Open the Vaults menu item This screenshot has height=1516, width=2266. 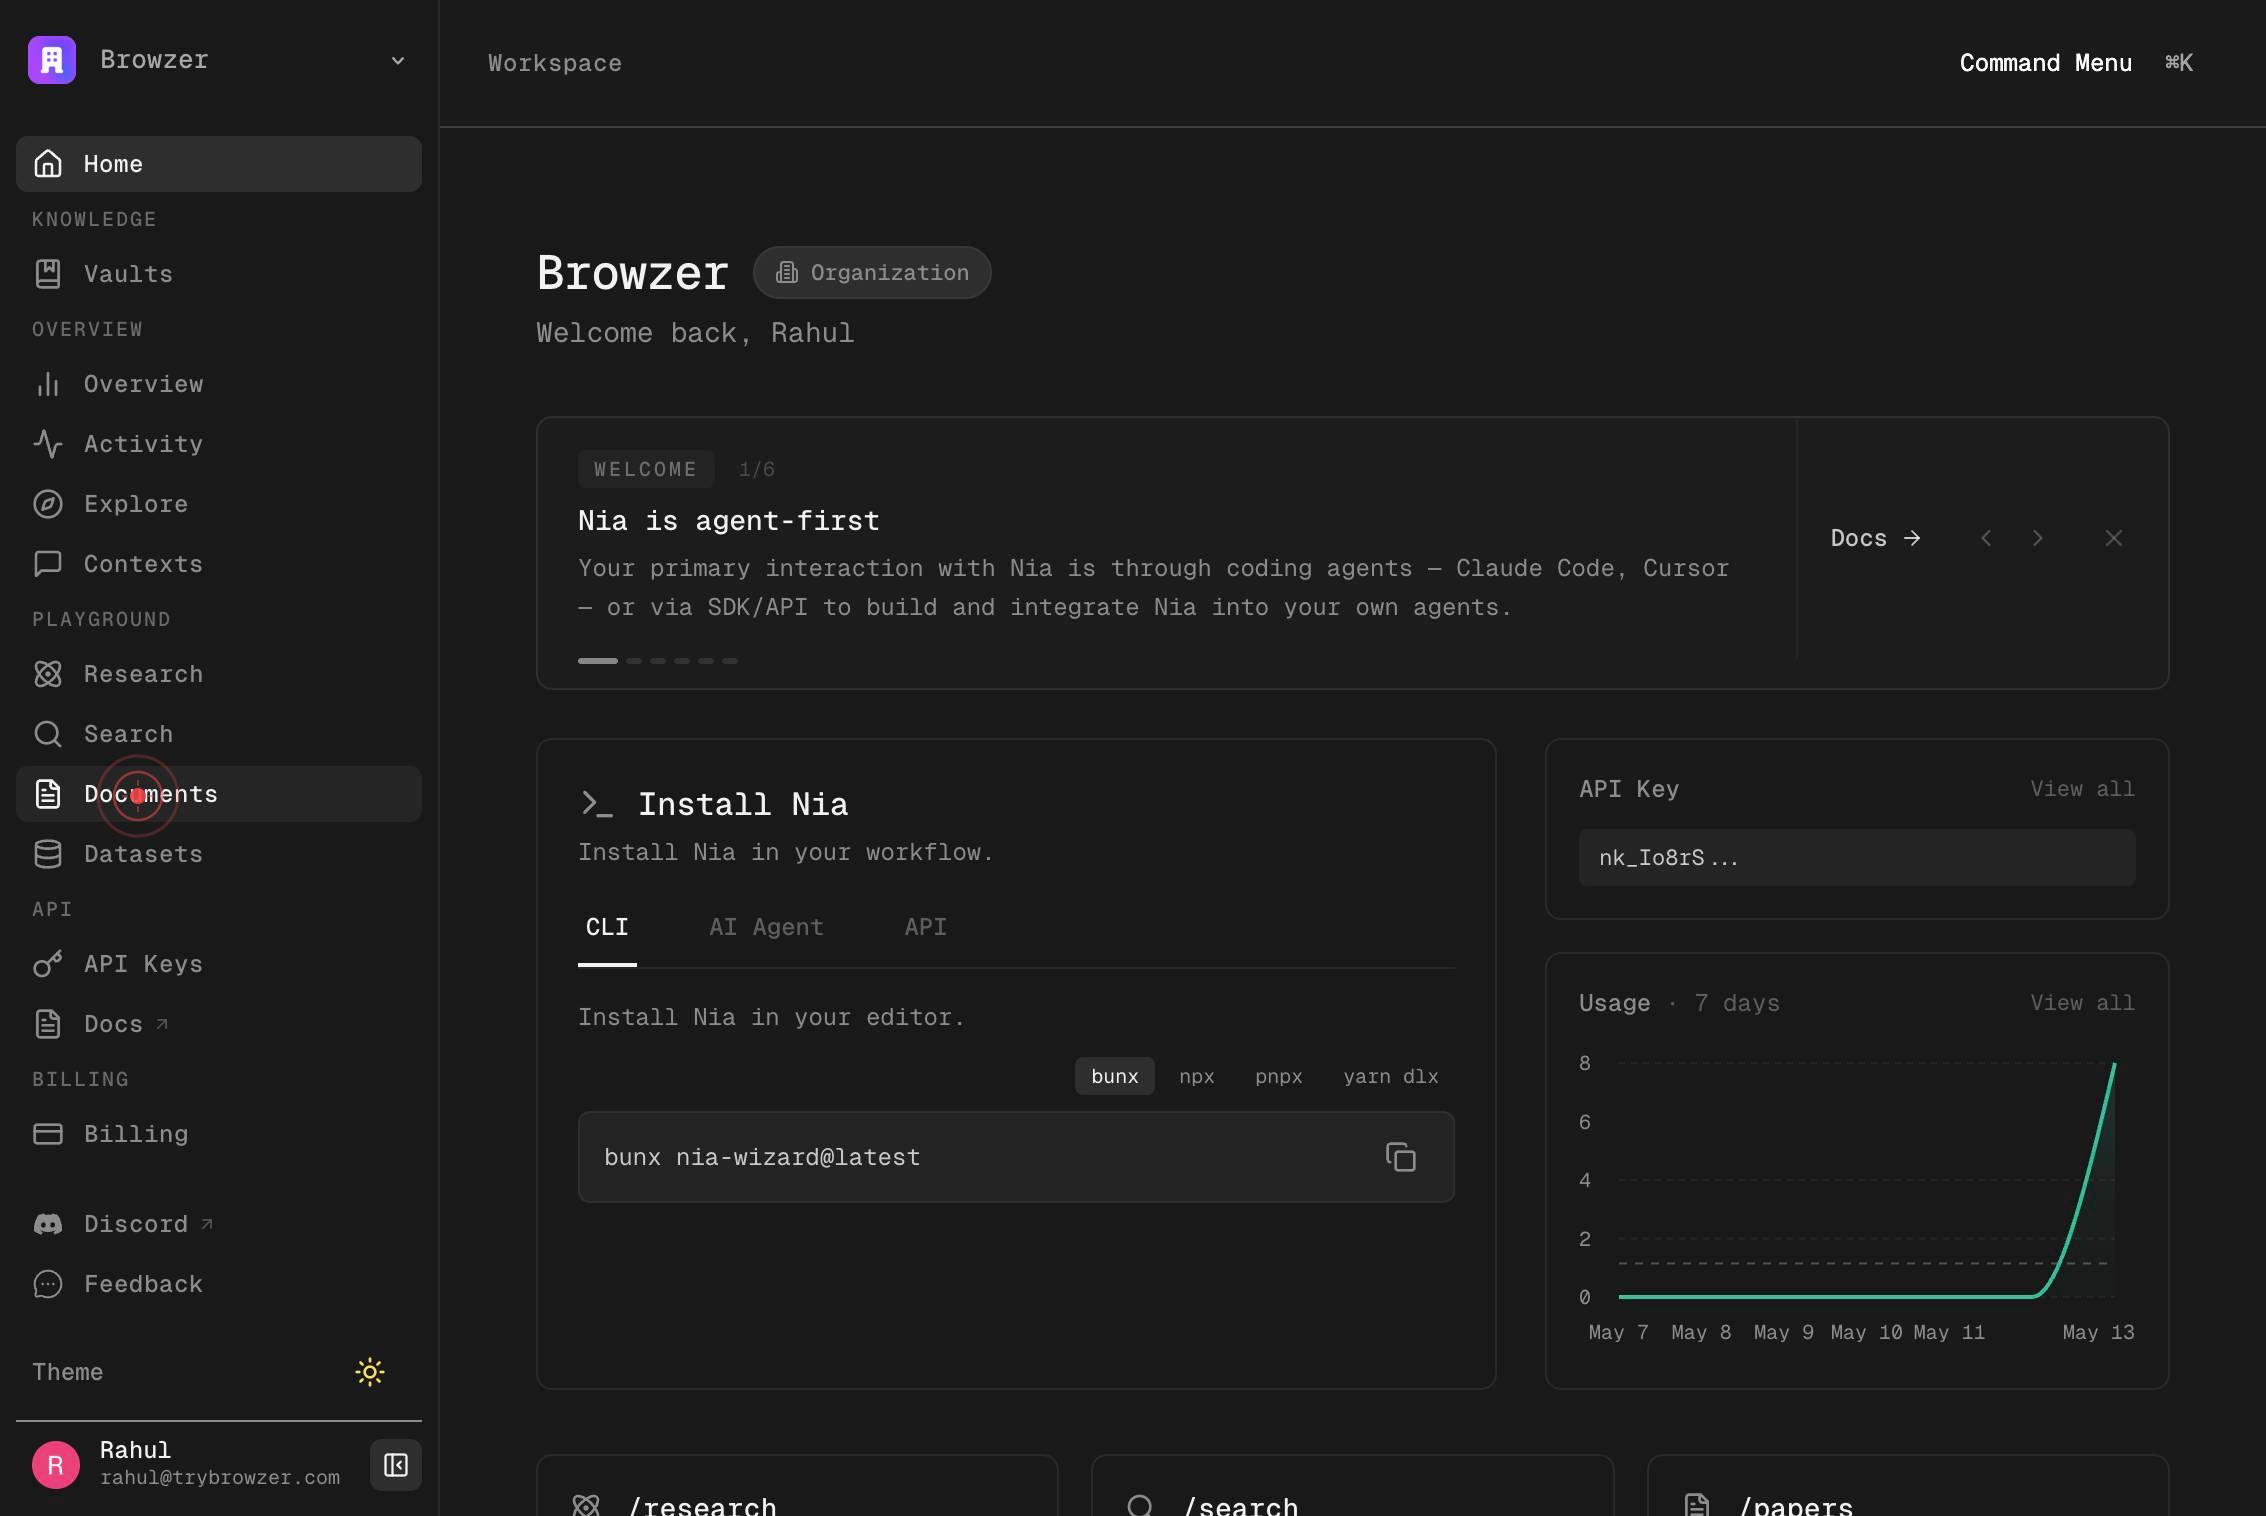coord(219,274)
